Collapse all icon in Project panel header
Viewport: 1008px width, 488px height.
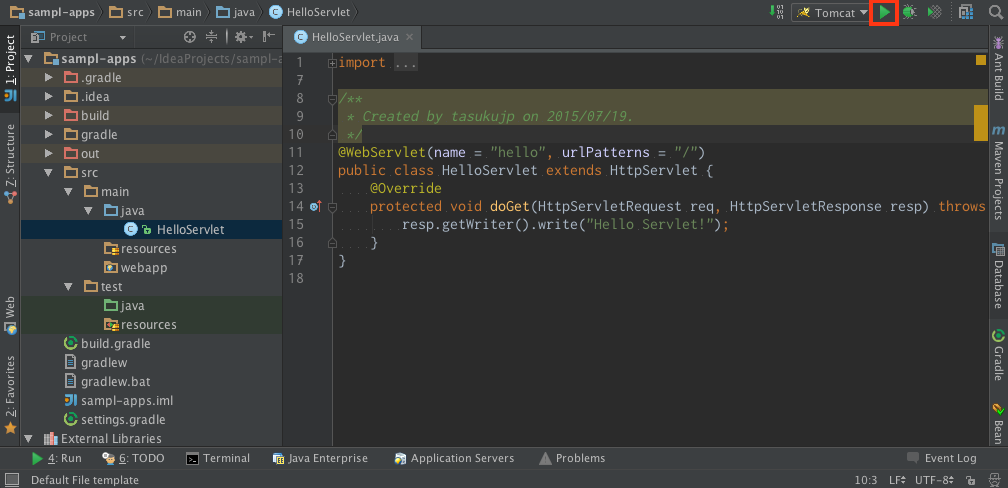[212, 37]
